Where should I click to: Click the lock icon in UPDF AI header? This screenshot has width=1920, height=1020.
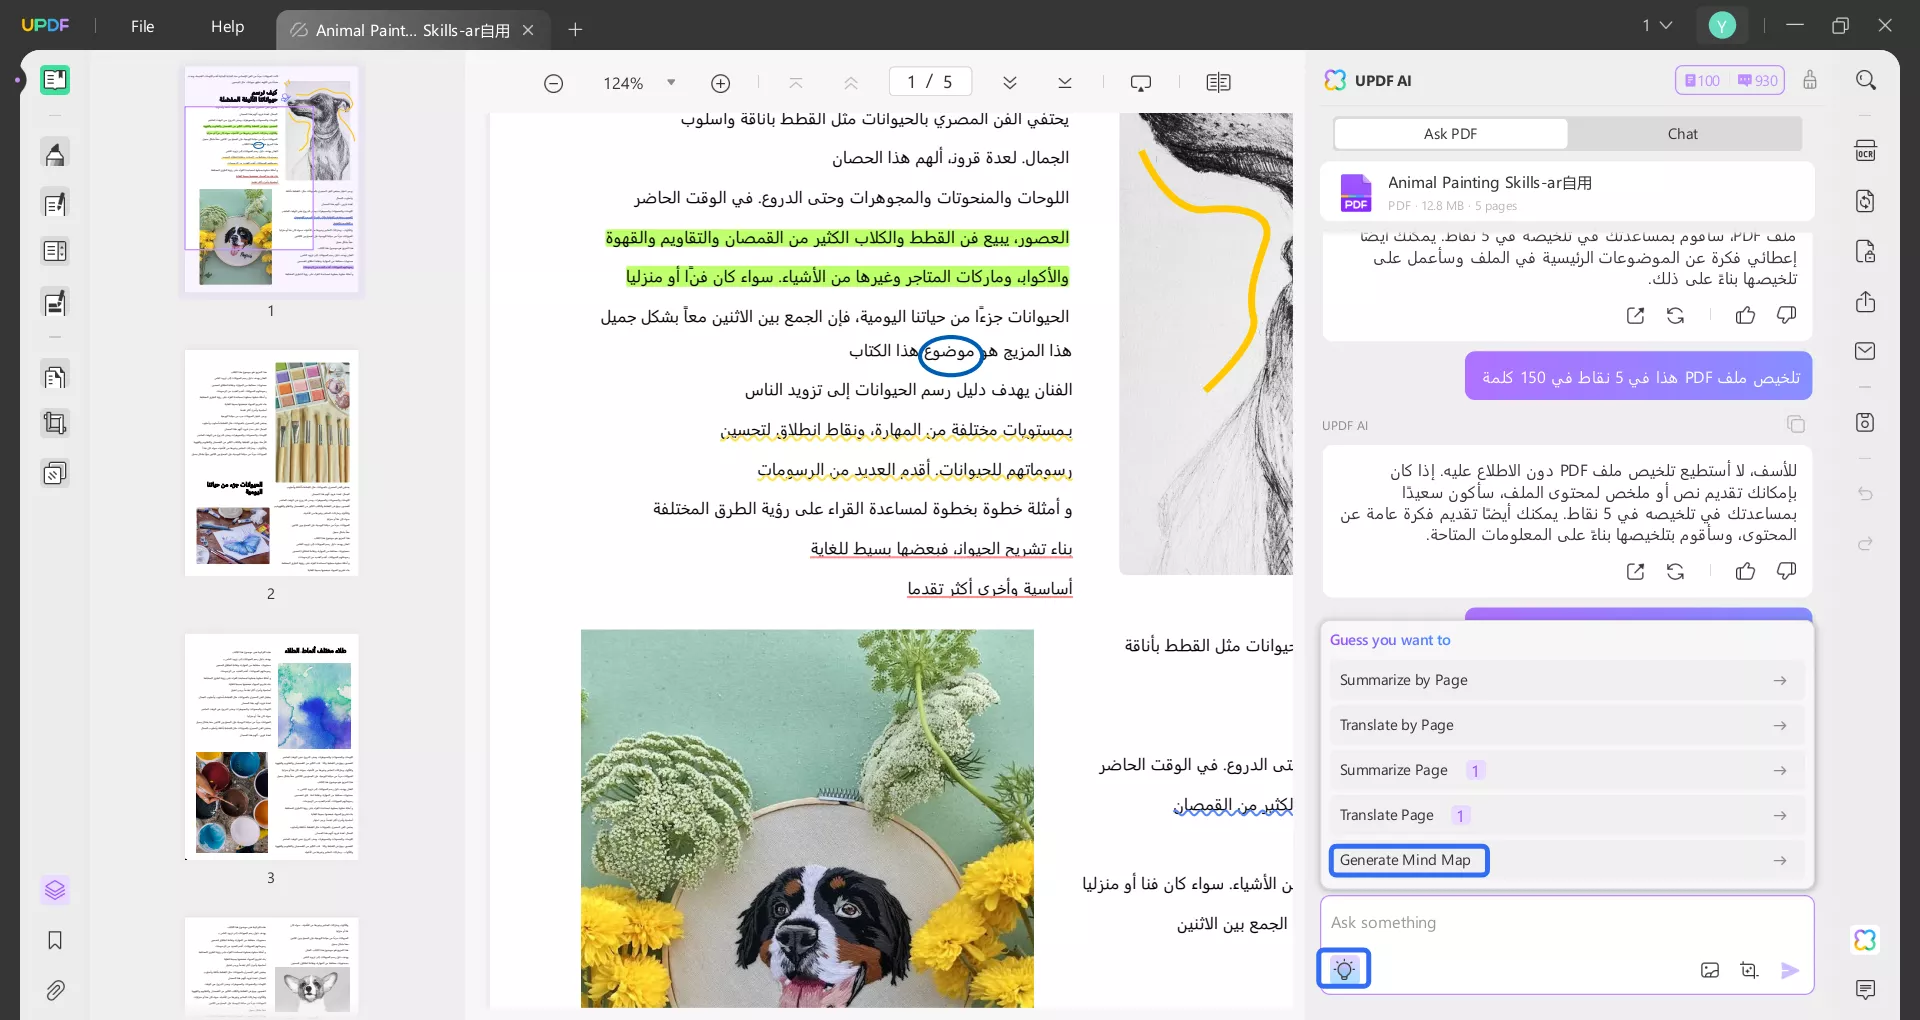click(x=1810, y=80)
